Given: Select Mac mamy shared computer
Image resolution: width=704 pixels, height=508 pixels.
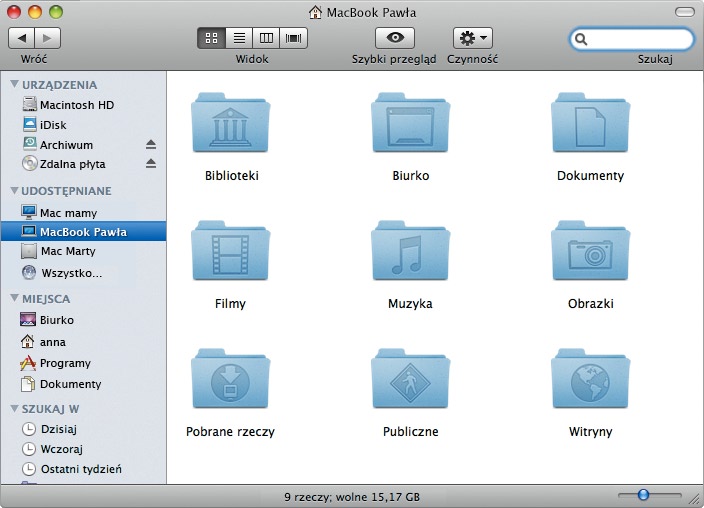Looking at the screenshot, I should tap(84, 212).
